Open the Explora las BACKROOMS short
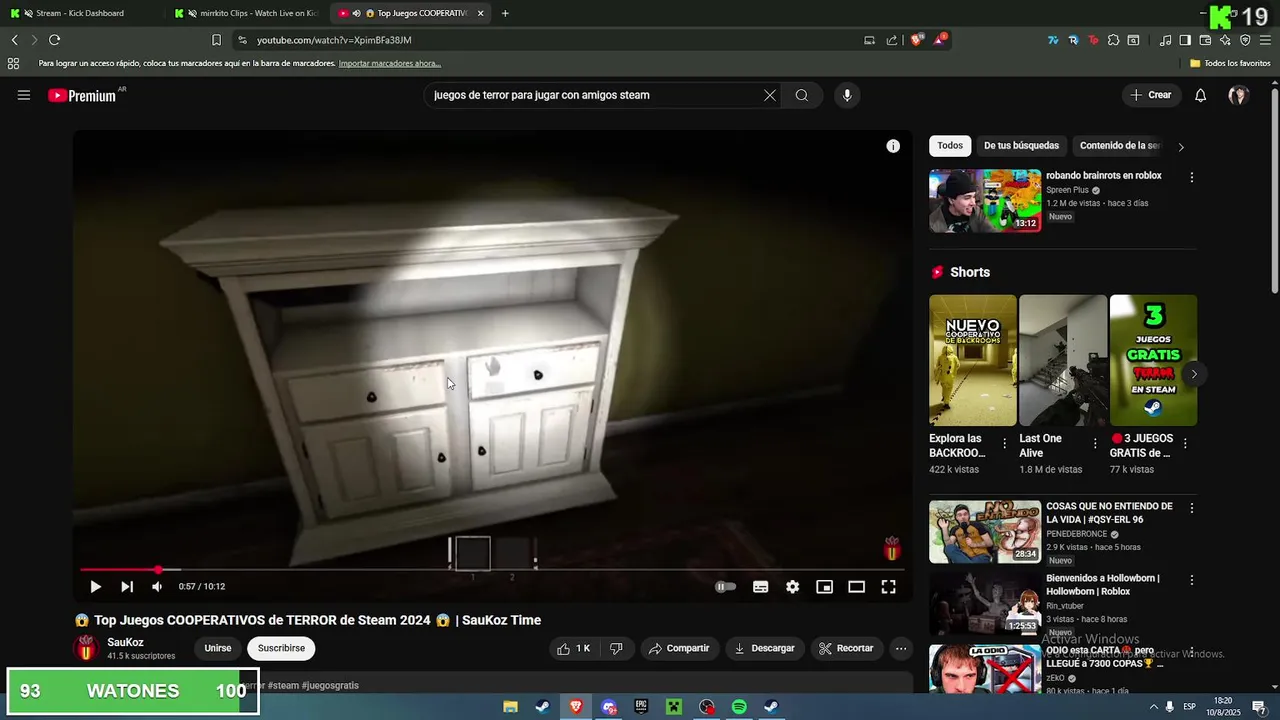 click(972, 360)
